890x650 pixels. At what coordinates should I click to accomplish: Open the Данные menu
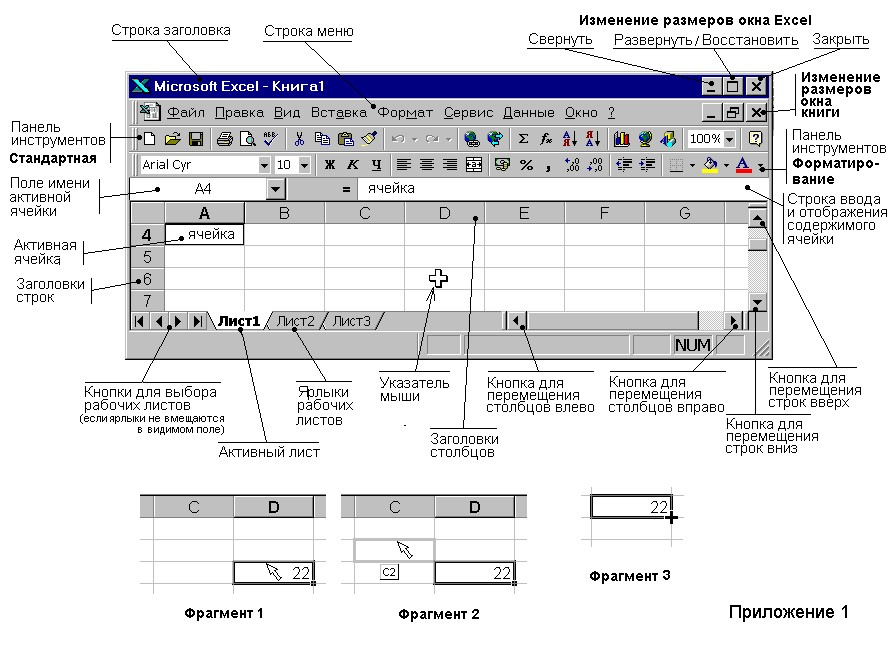529,112
